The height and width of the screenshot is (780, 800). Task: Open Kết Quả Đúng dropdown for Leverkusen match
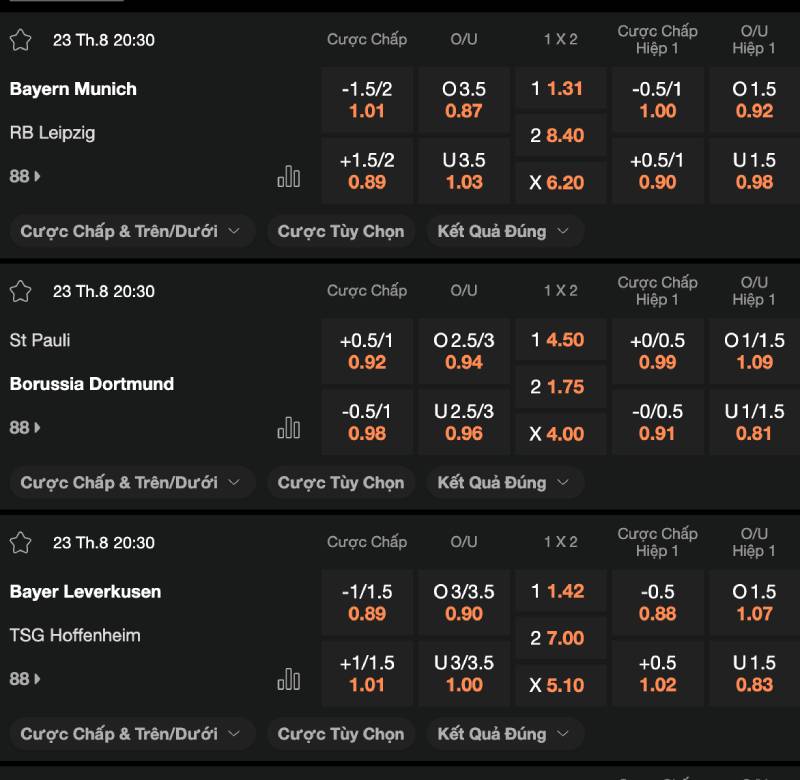coord(504,733)
